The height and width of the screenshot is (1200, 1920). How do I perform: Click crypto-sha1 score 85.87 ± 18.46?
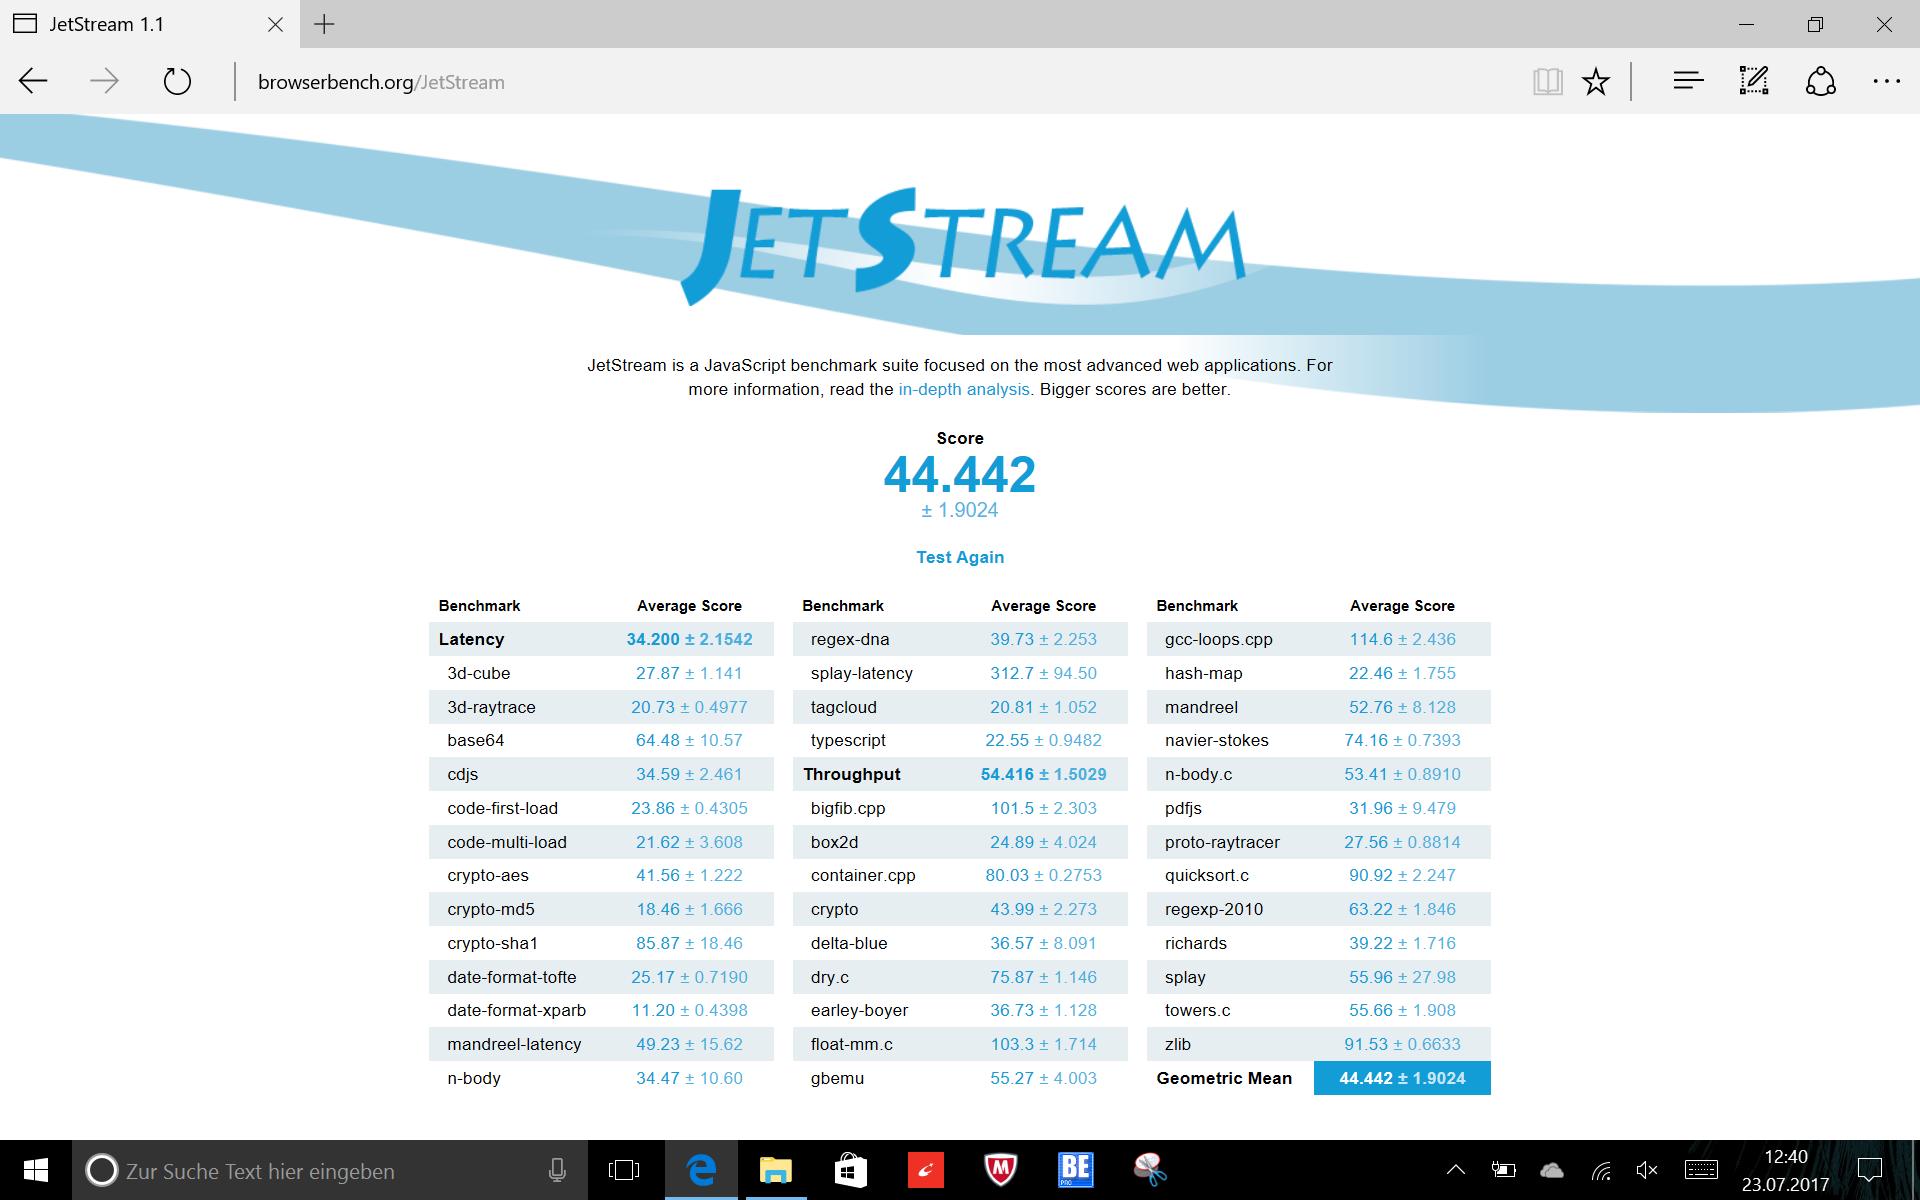pos(689,943)
